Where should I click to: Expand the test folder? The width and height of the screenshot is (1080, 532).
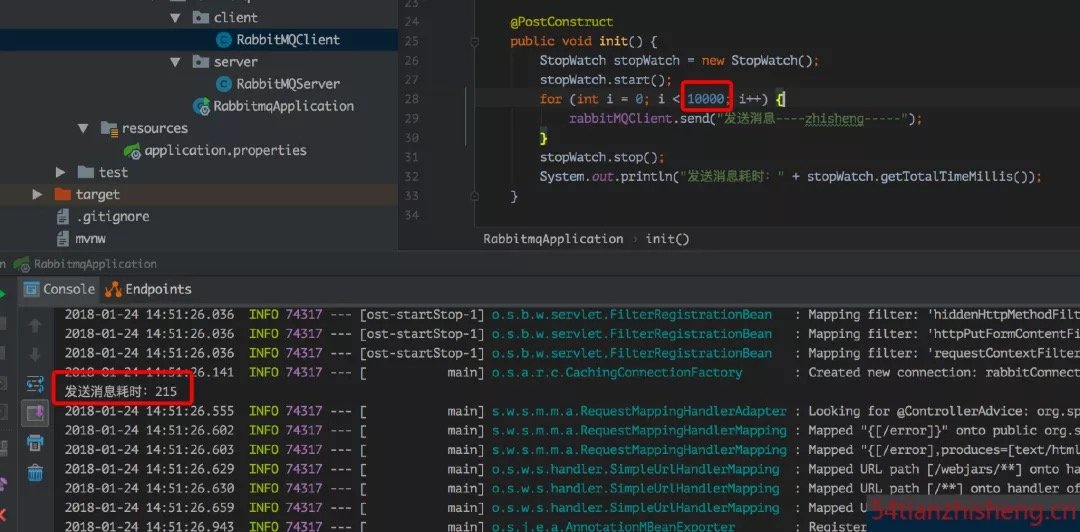coord(61,172)
